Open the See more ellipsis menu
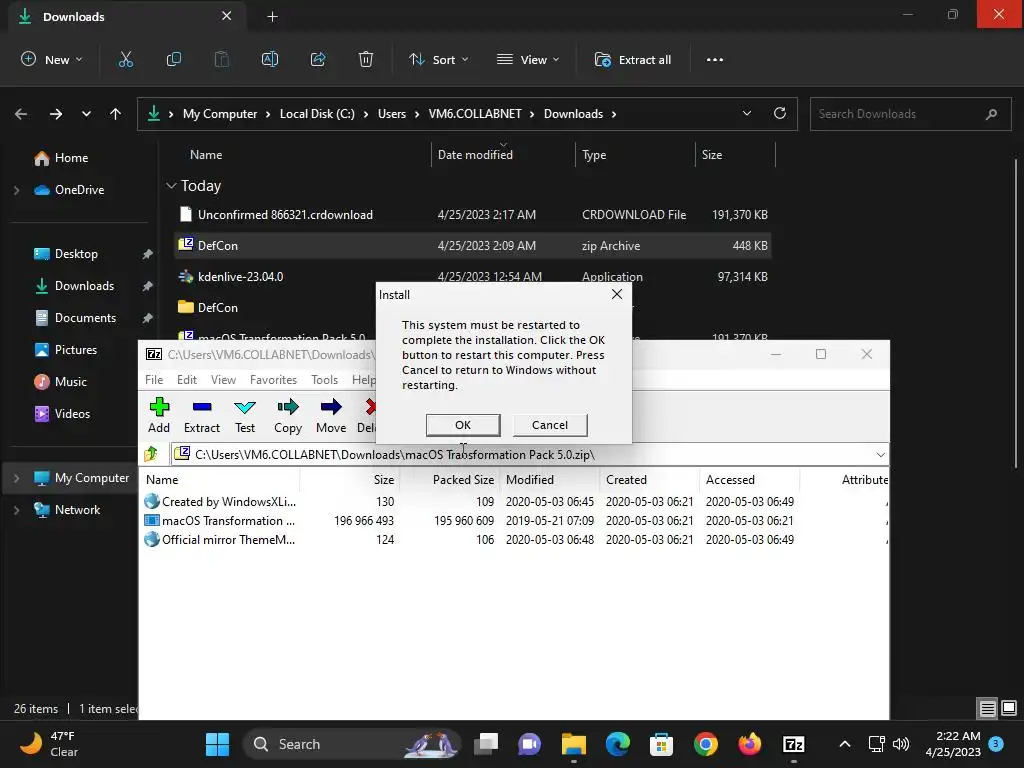 click(x=714, y=59)
